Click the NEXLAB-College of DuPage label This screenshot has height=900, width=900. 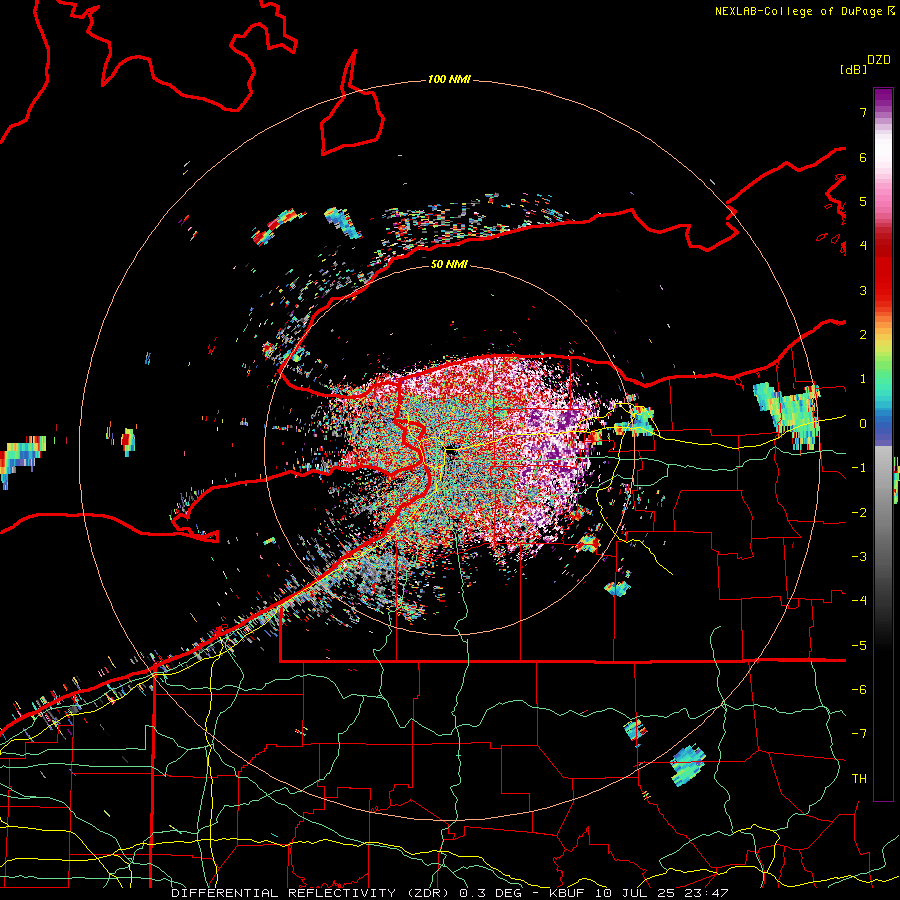point(799,11)
